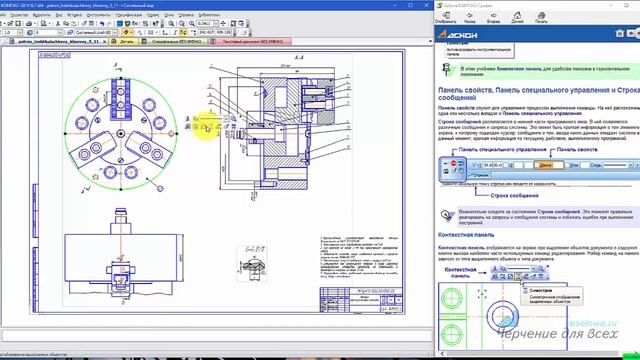The width and height of the screenshot is (640, 360).
Task: Open Print Preview from the toolbar
Action: coord(43,23)
